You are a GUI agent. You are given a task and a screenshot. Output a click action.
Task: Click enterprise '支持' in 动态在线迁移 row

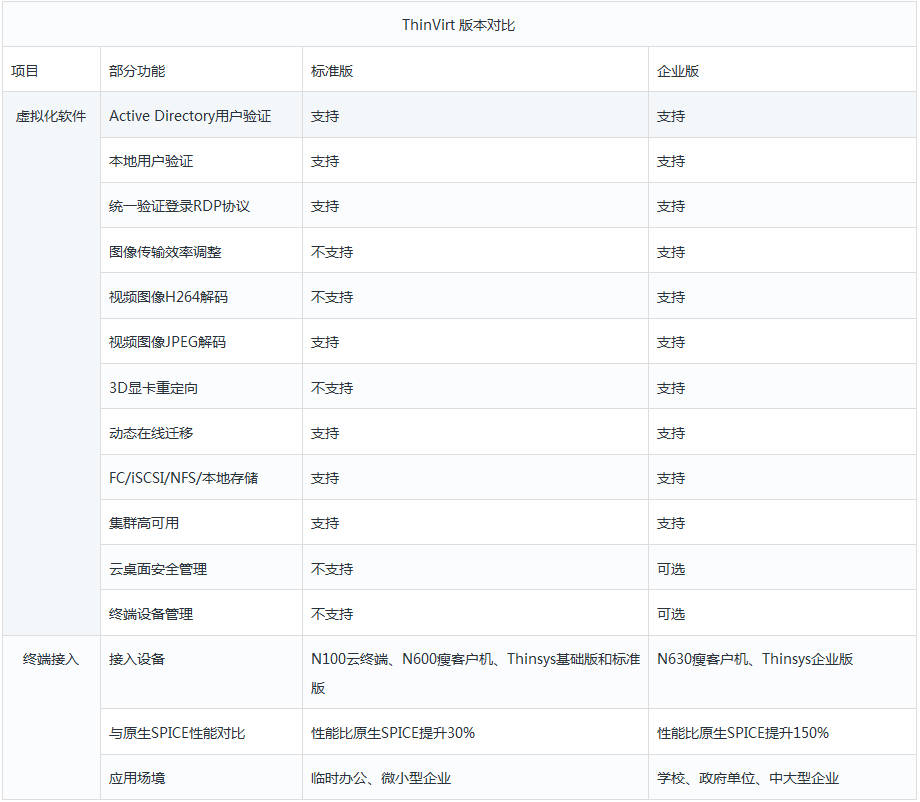[671, 433]
